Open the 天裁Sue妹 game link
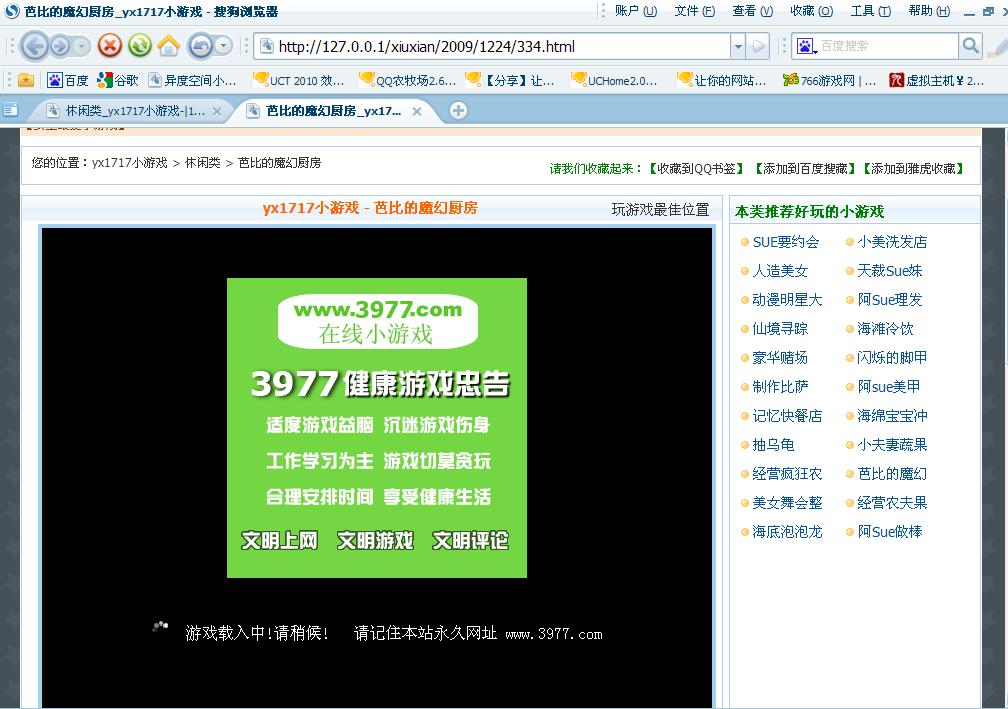Image resolution: width=1008 pixels, height=709 pixels. pyautogui.click(x=890, y=271)
